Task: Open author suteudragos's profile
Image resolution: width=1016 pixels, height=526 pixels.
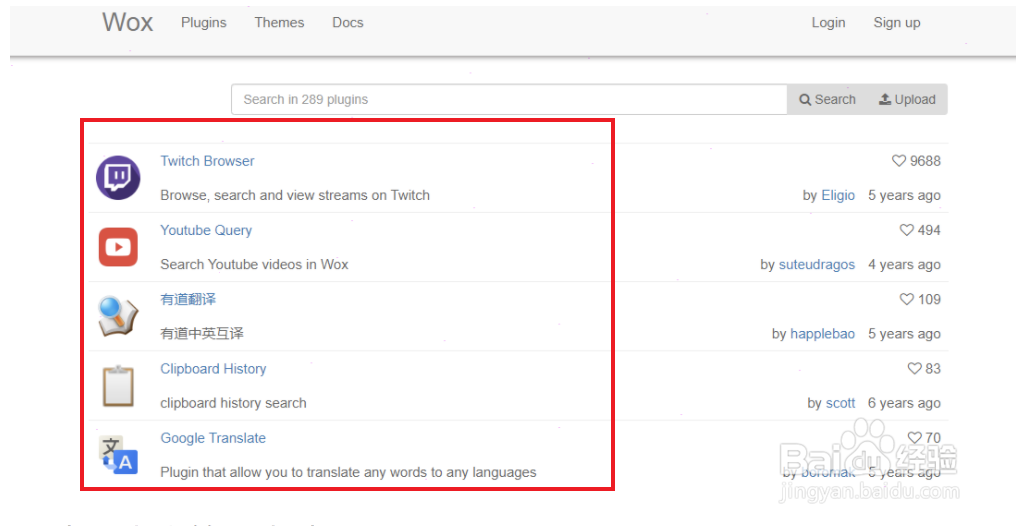Action: pyautogui.click(x=816, y=264)
